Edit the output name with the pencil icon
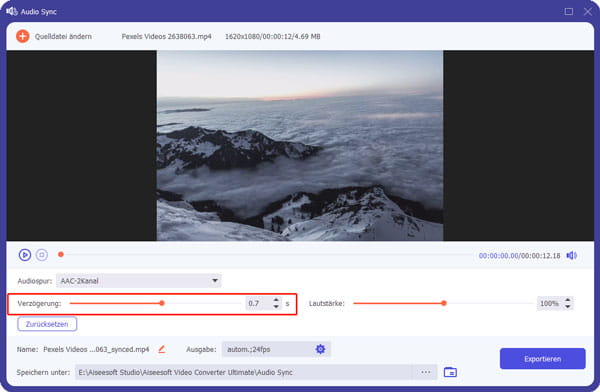Screen dimensions: 600x392 [162, 349]
